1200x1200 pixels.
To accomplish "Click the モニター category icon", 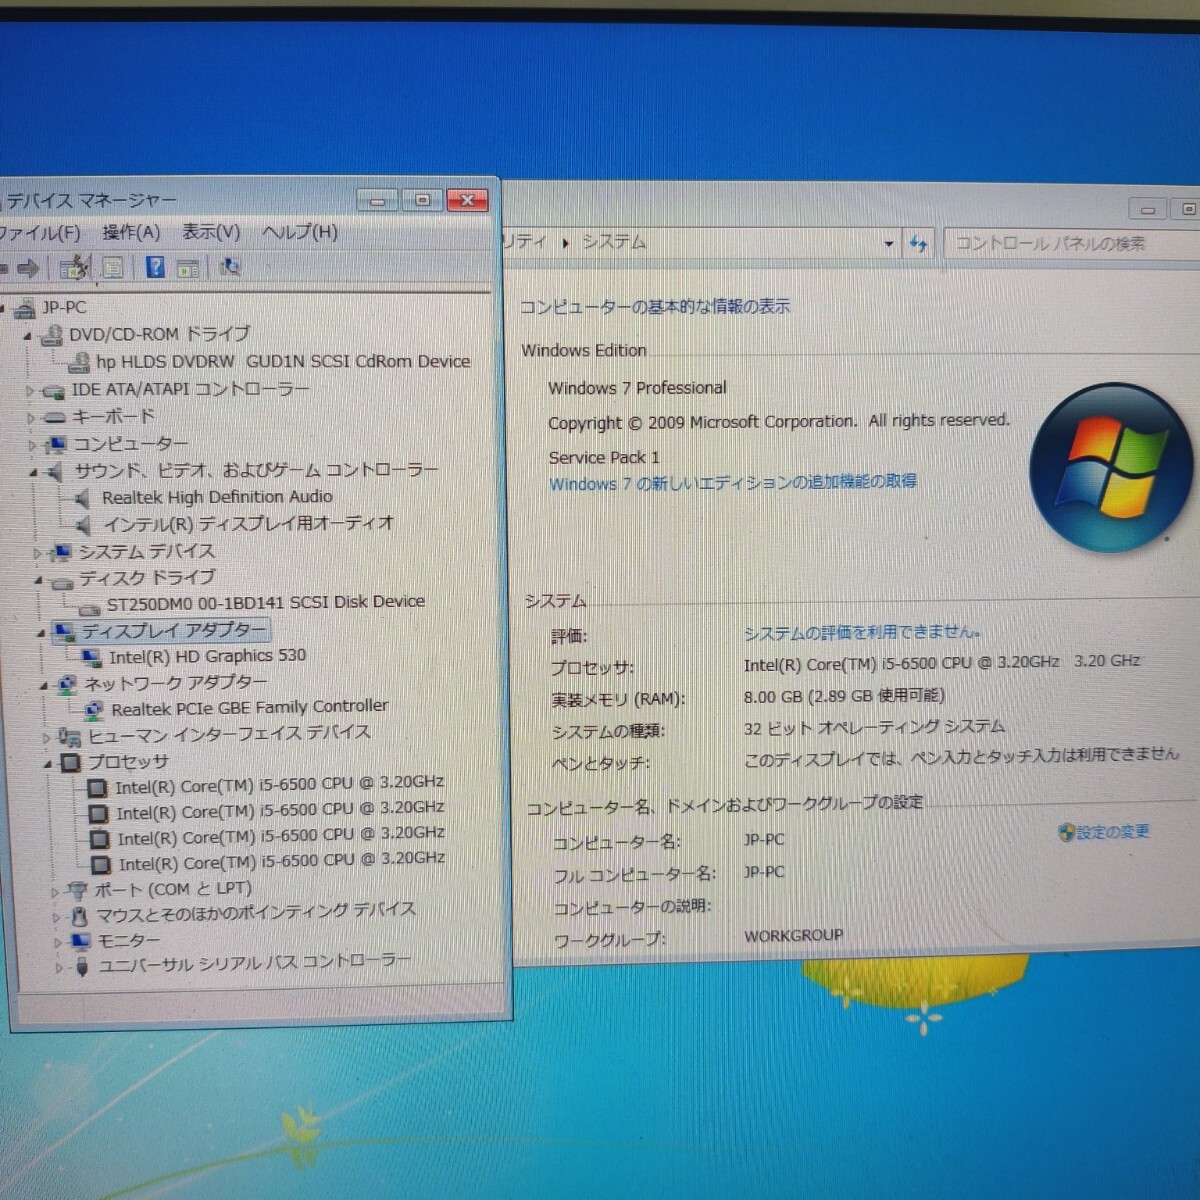I will coord(81,941).
